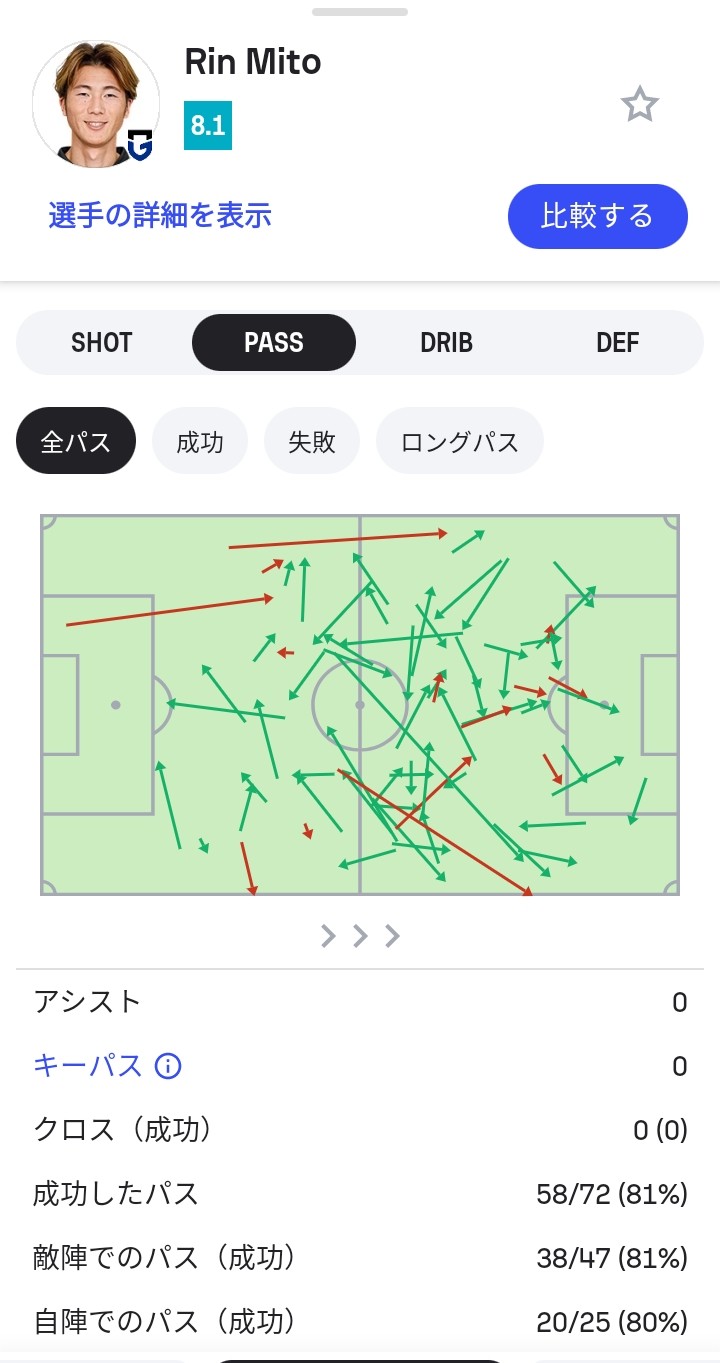Tap the player name Rin Mito
The height and width of the screenshot is (1363, 720).
click(253, 62)
